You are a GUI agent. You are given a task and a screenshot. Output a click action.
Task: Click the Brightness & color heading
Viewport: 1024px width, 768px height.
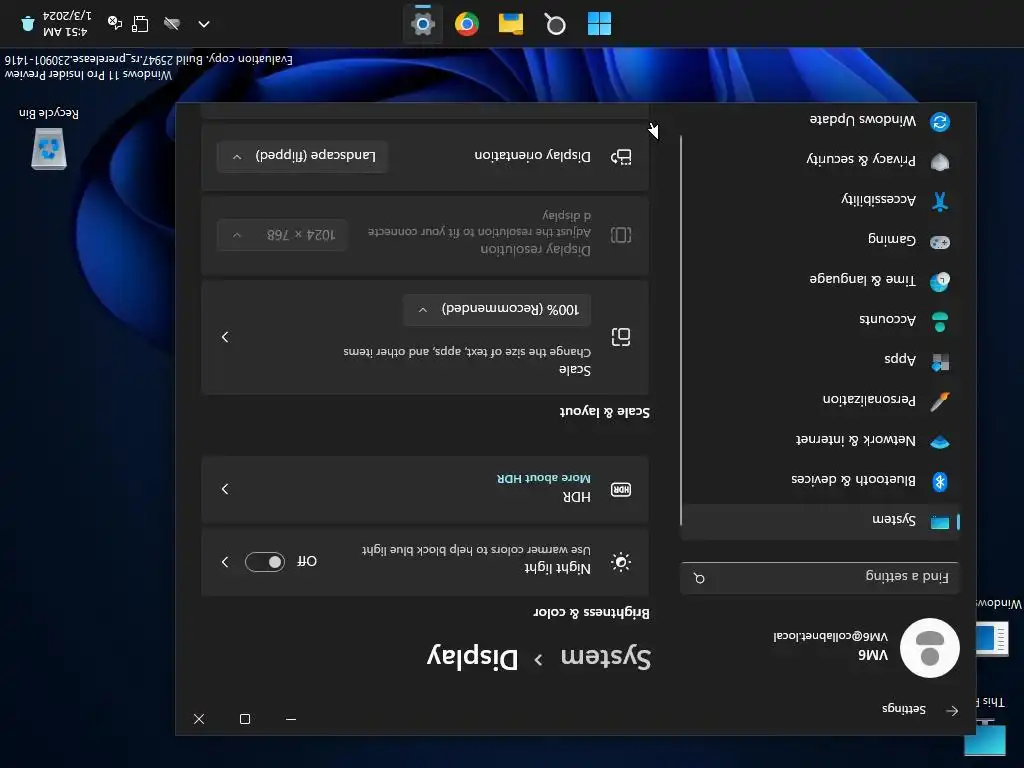point(591,613)
